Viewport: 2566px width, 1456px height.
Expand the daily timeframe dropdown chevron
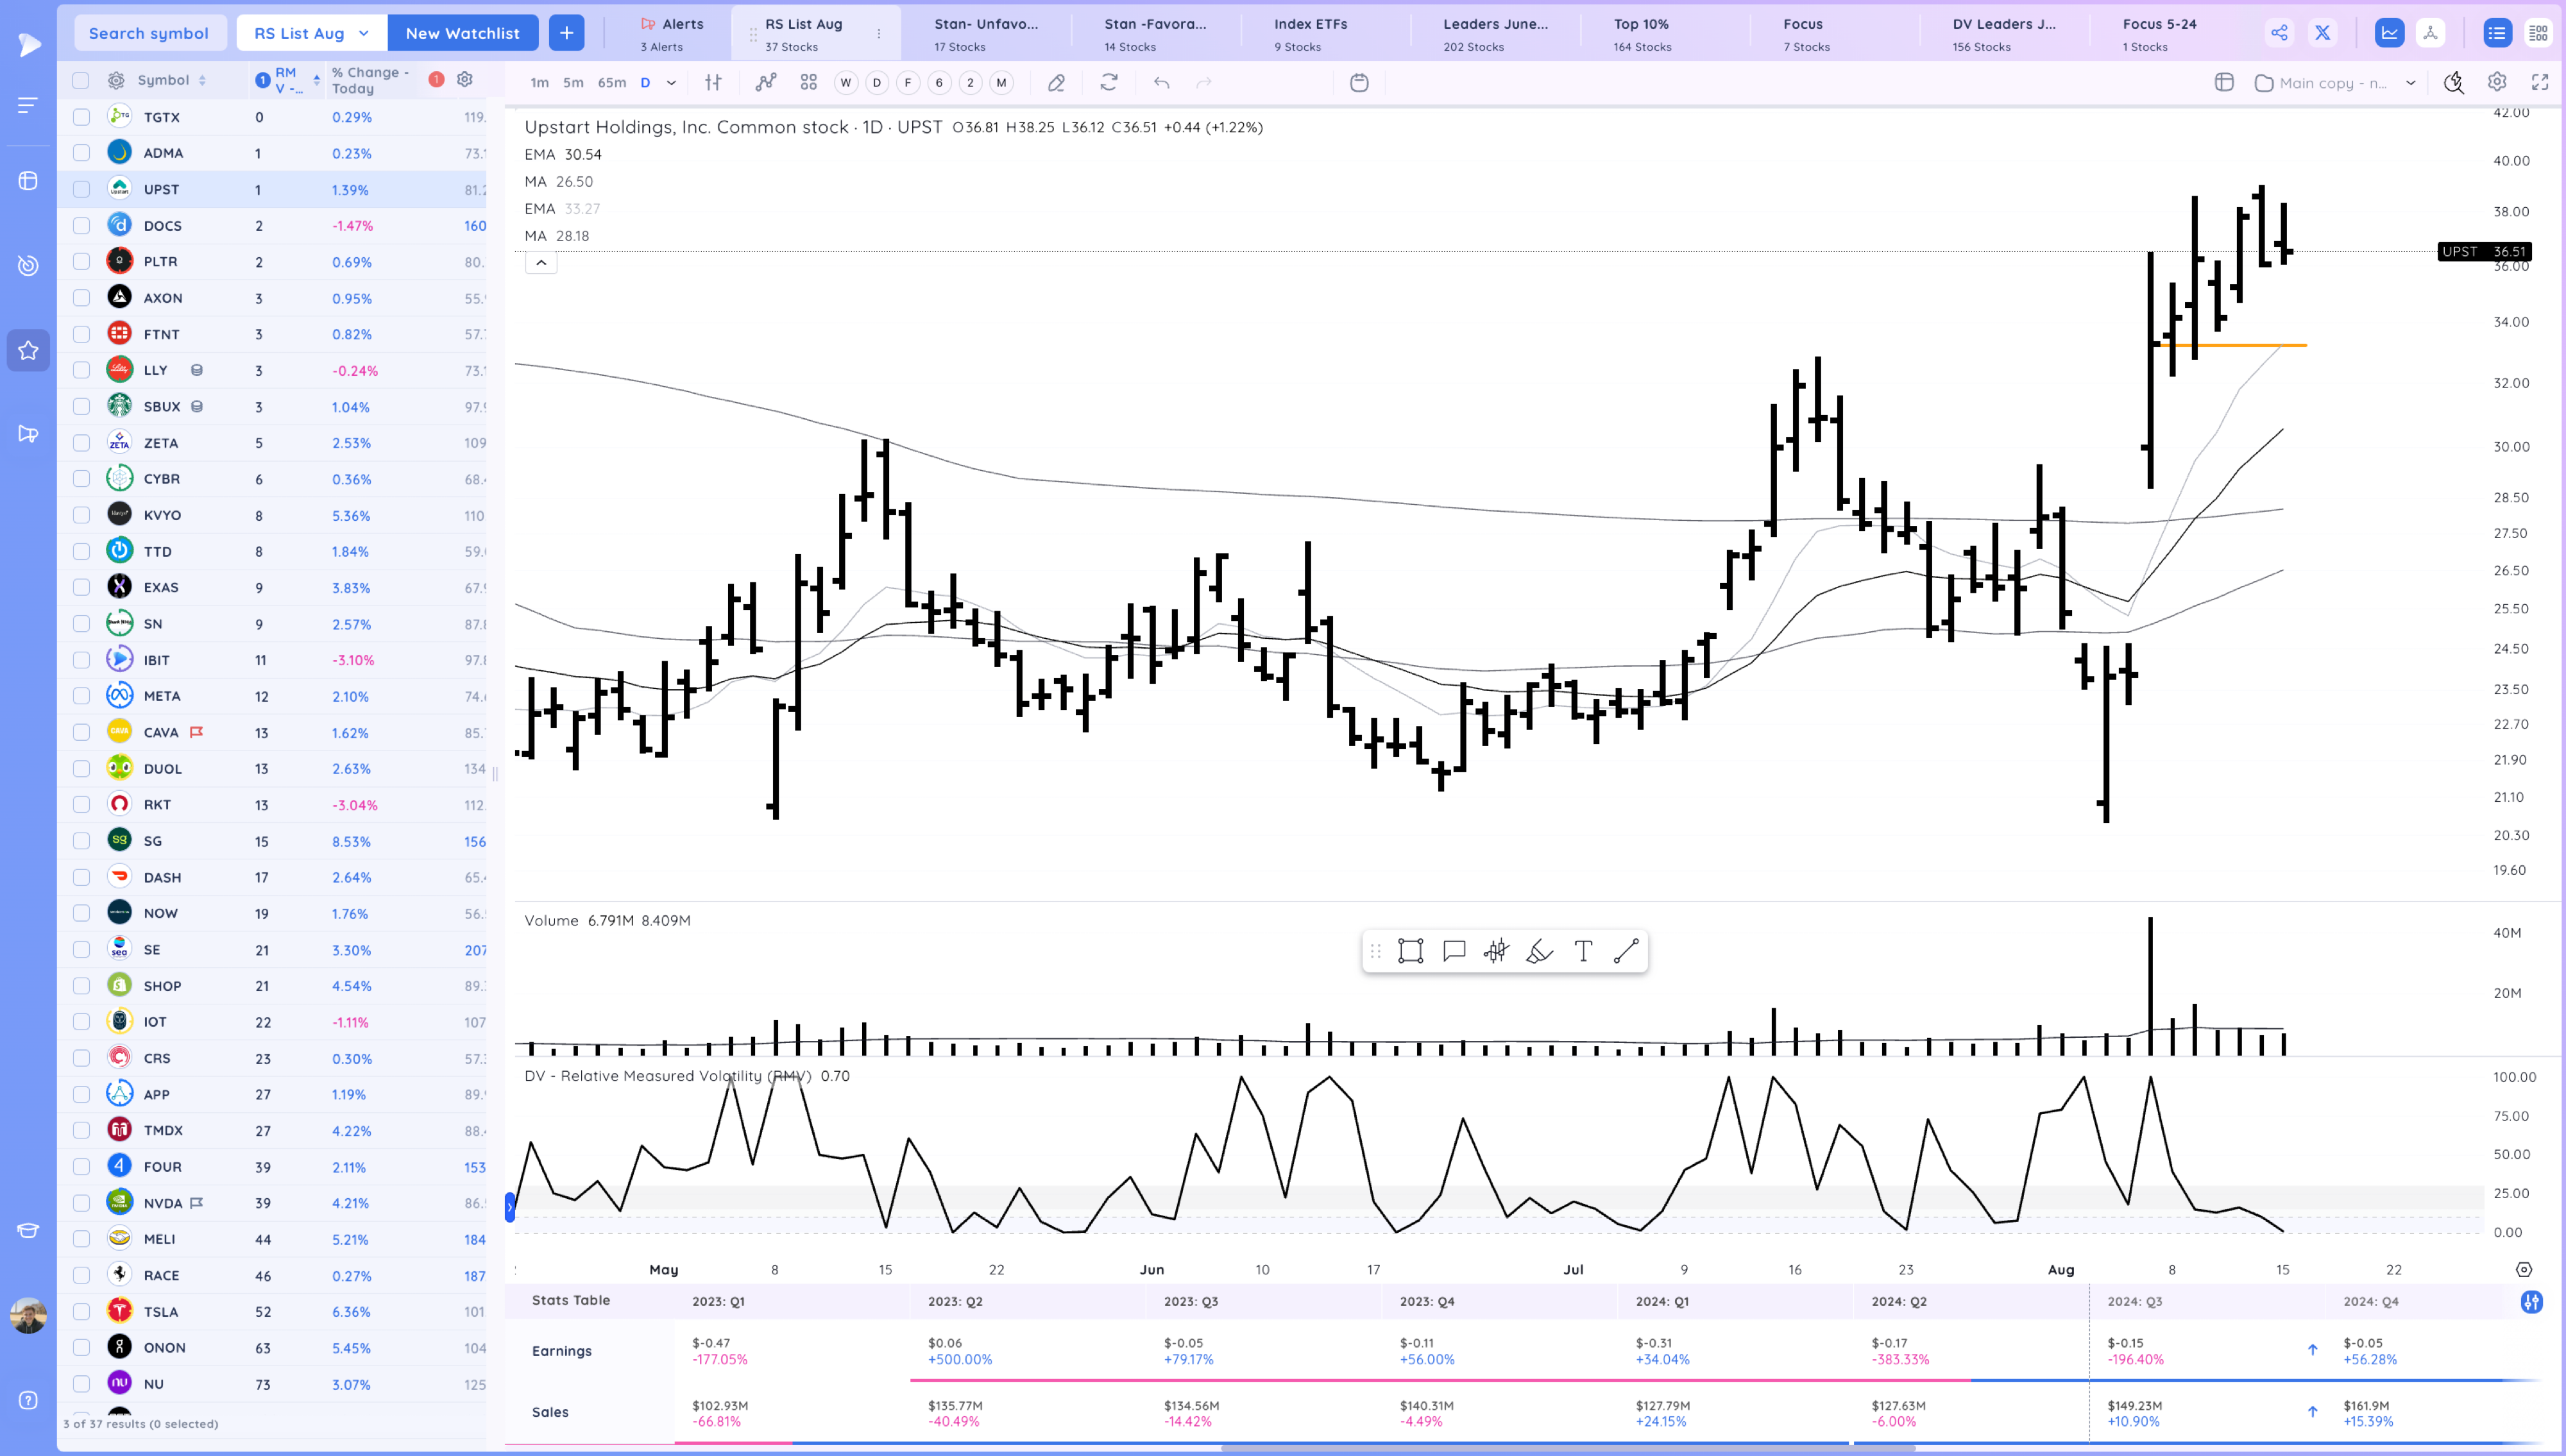[671, 83]
